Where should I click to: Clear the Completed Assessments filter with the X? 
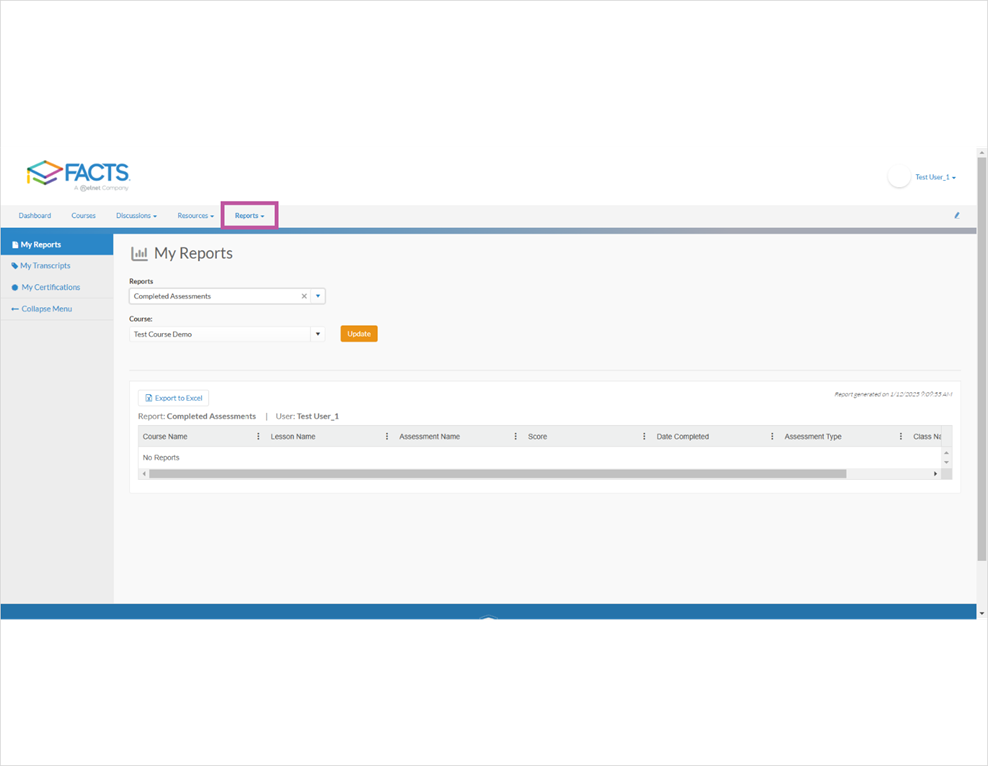pos(304,296)
